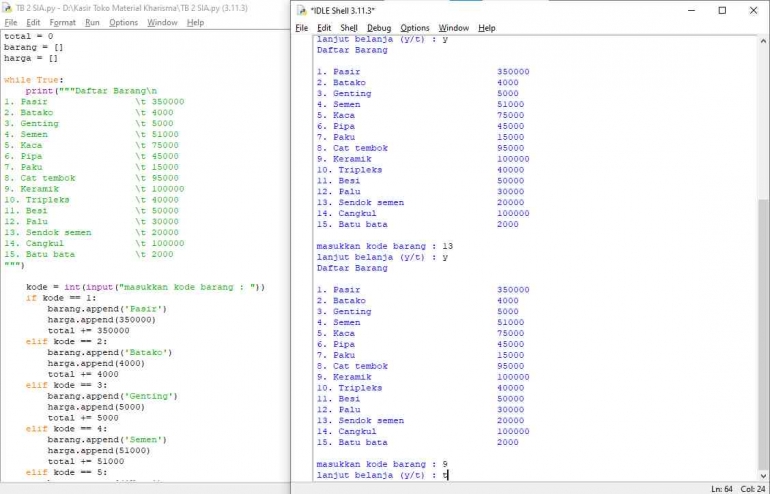Click the Python icon in IDLE Shell title bar
The width and height of the screenshot is (770, 494).
(302, 10)
